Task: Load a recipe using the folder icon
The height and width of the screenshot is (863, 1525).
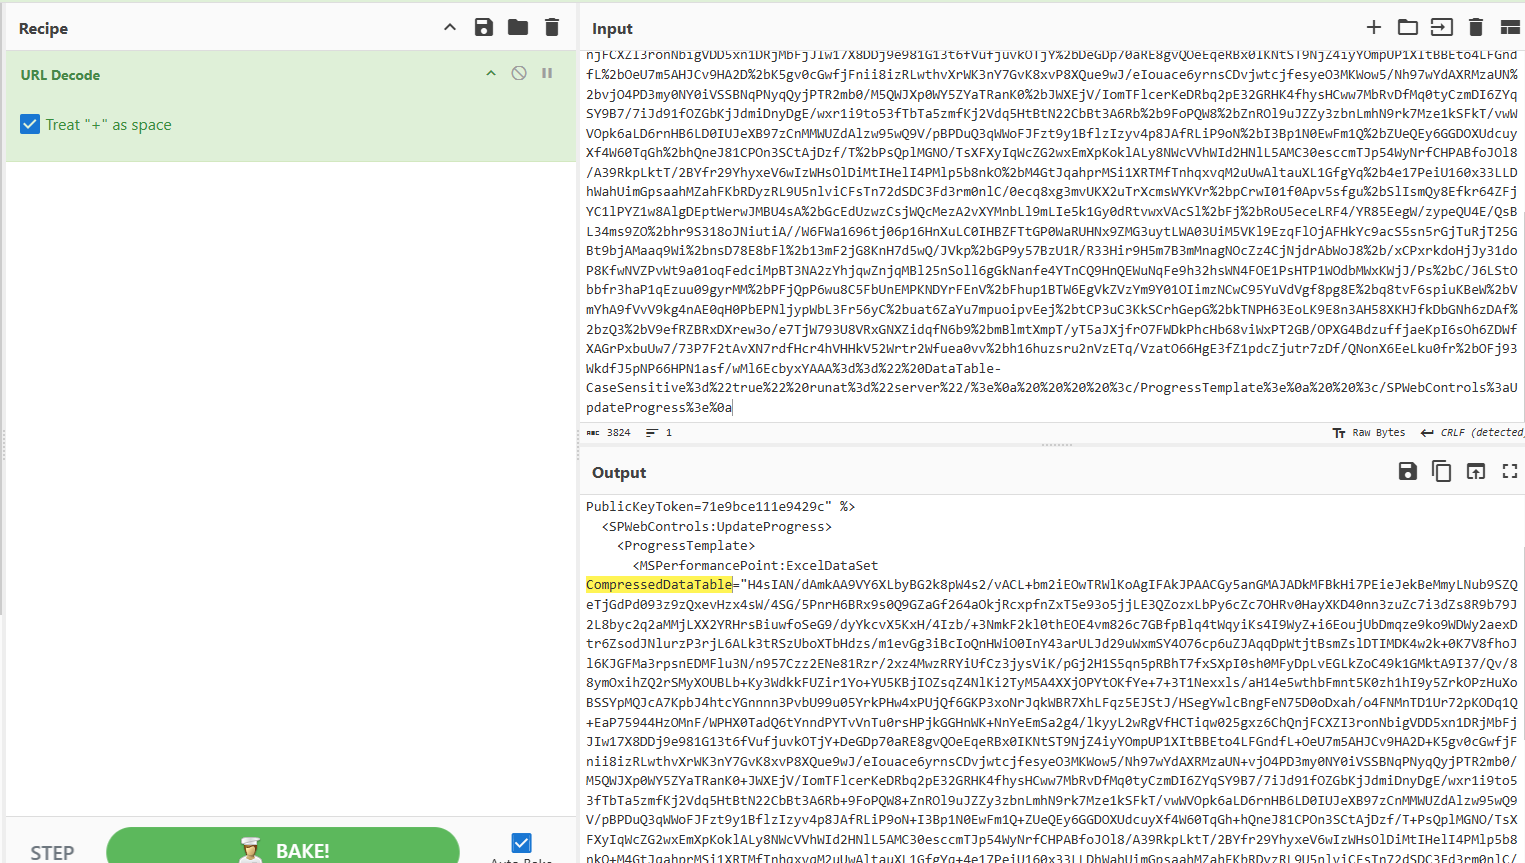Action: pyautogui.click(x=518, y=28)
